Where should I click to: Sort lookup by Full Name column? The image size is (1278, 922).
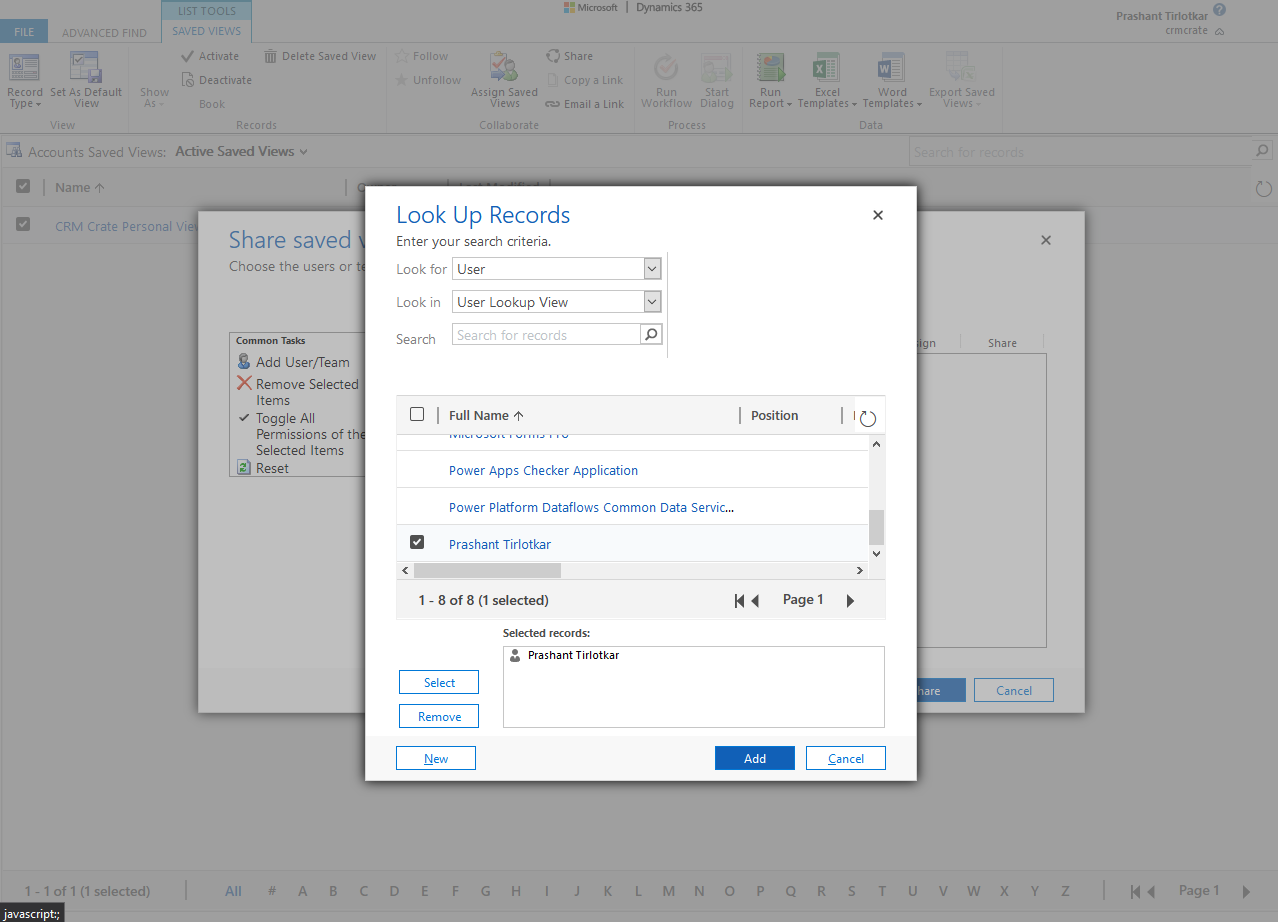pos(486,415)
